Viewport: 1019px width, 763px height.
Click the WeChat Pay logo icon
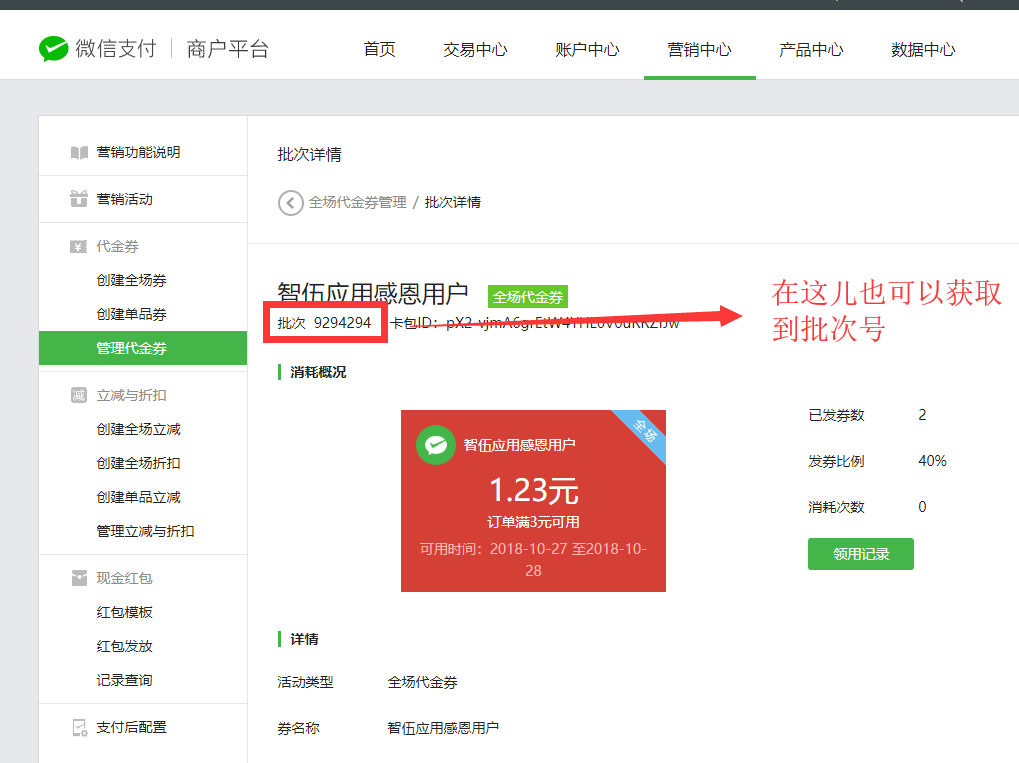click(x=53, y=49)
